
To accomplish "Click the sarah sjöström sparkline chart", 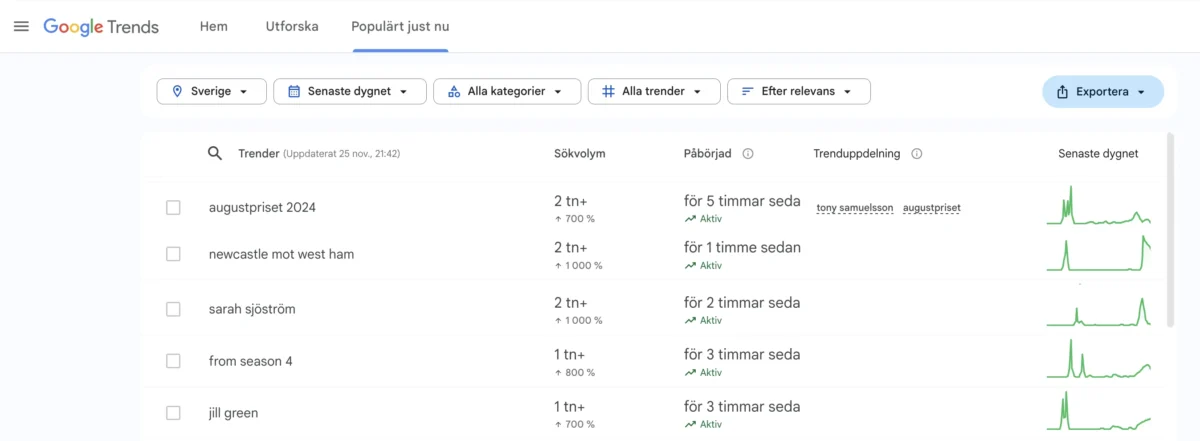I will tap(1099, 311).
